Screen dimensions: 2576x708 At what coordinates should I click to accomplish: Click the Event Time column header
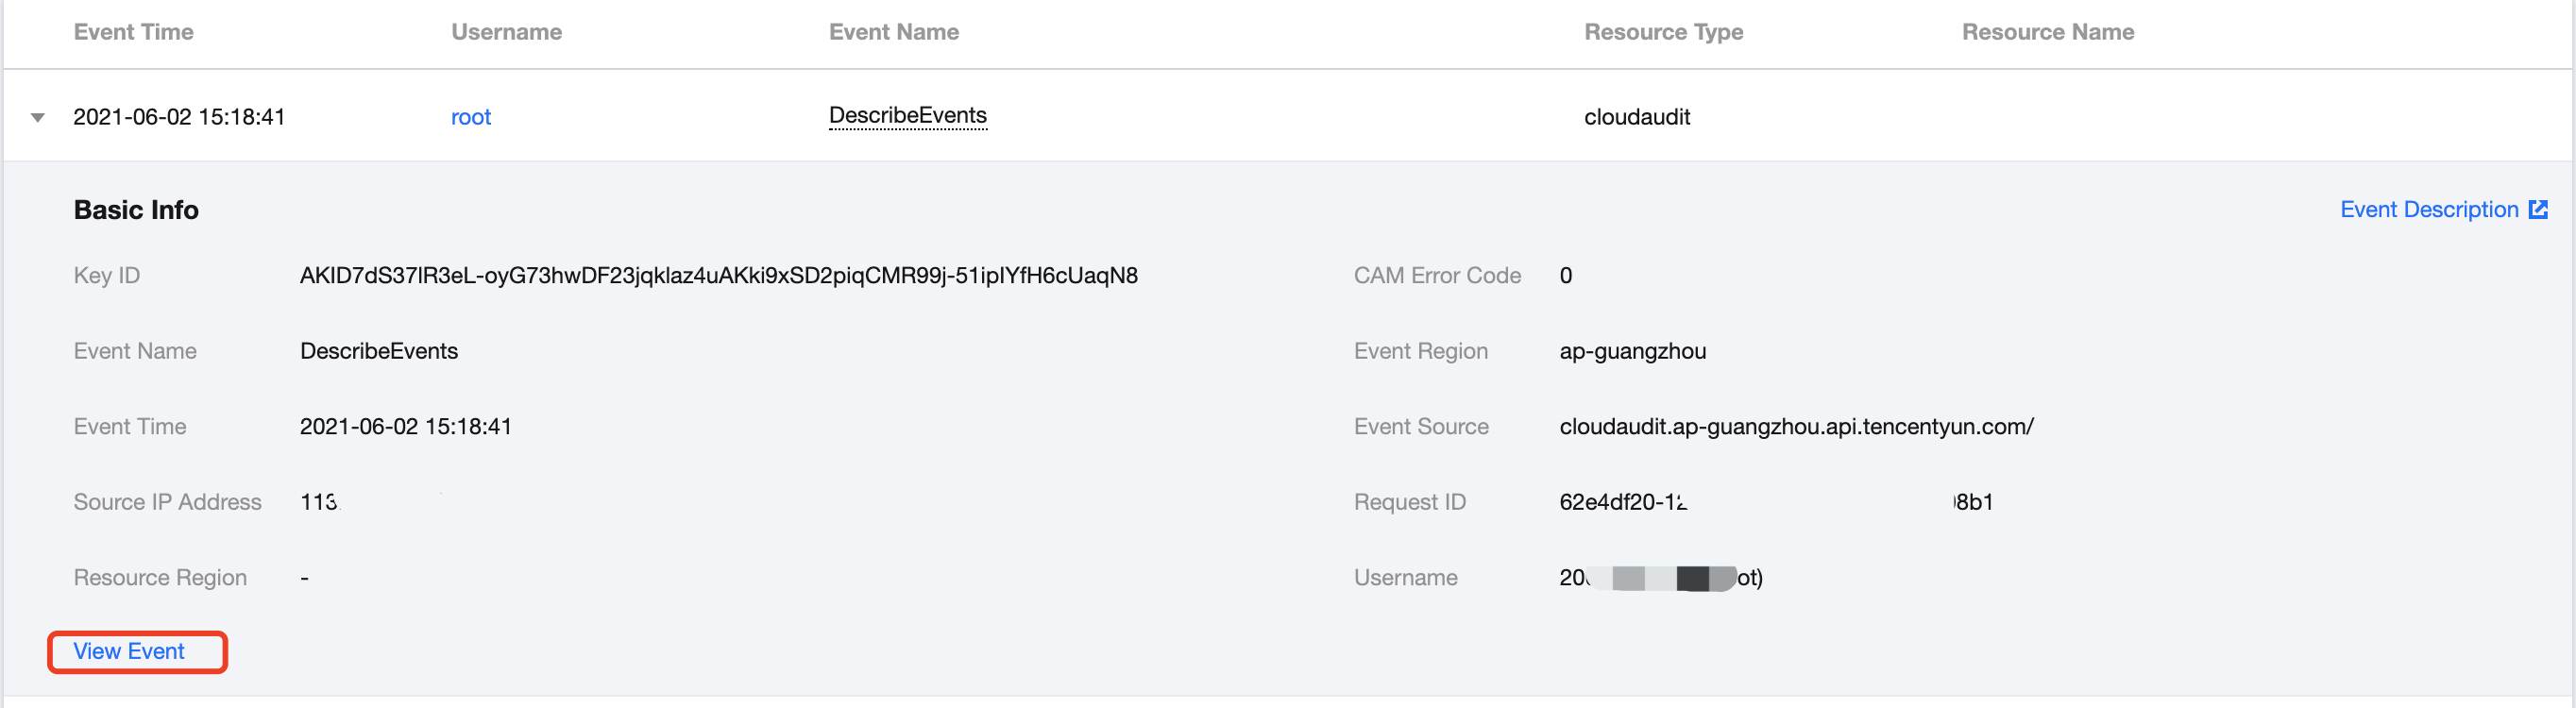133,32
